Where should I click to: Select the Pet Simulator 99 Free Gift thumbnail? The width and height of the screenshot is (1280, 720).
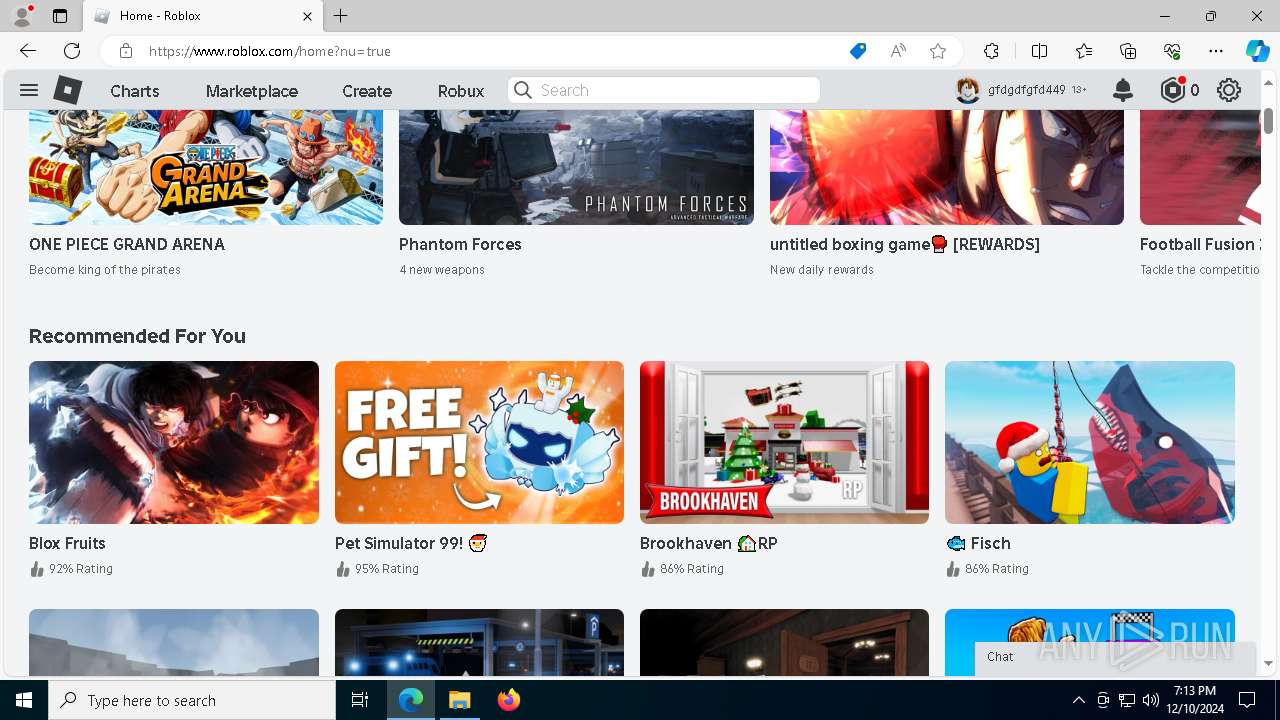pyautogui.click(x=479, y=442)
